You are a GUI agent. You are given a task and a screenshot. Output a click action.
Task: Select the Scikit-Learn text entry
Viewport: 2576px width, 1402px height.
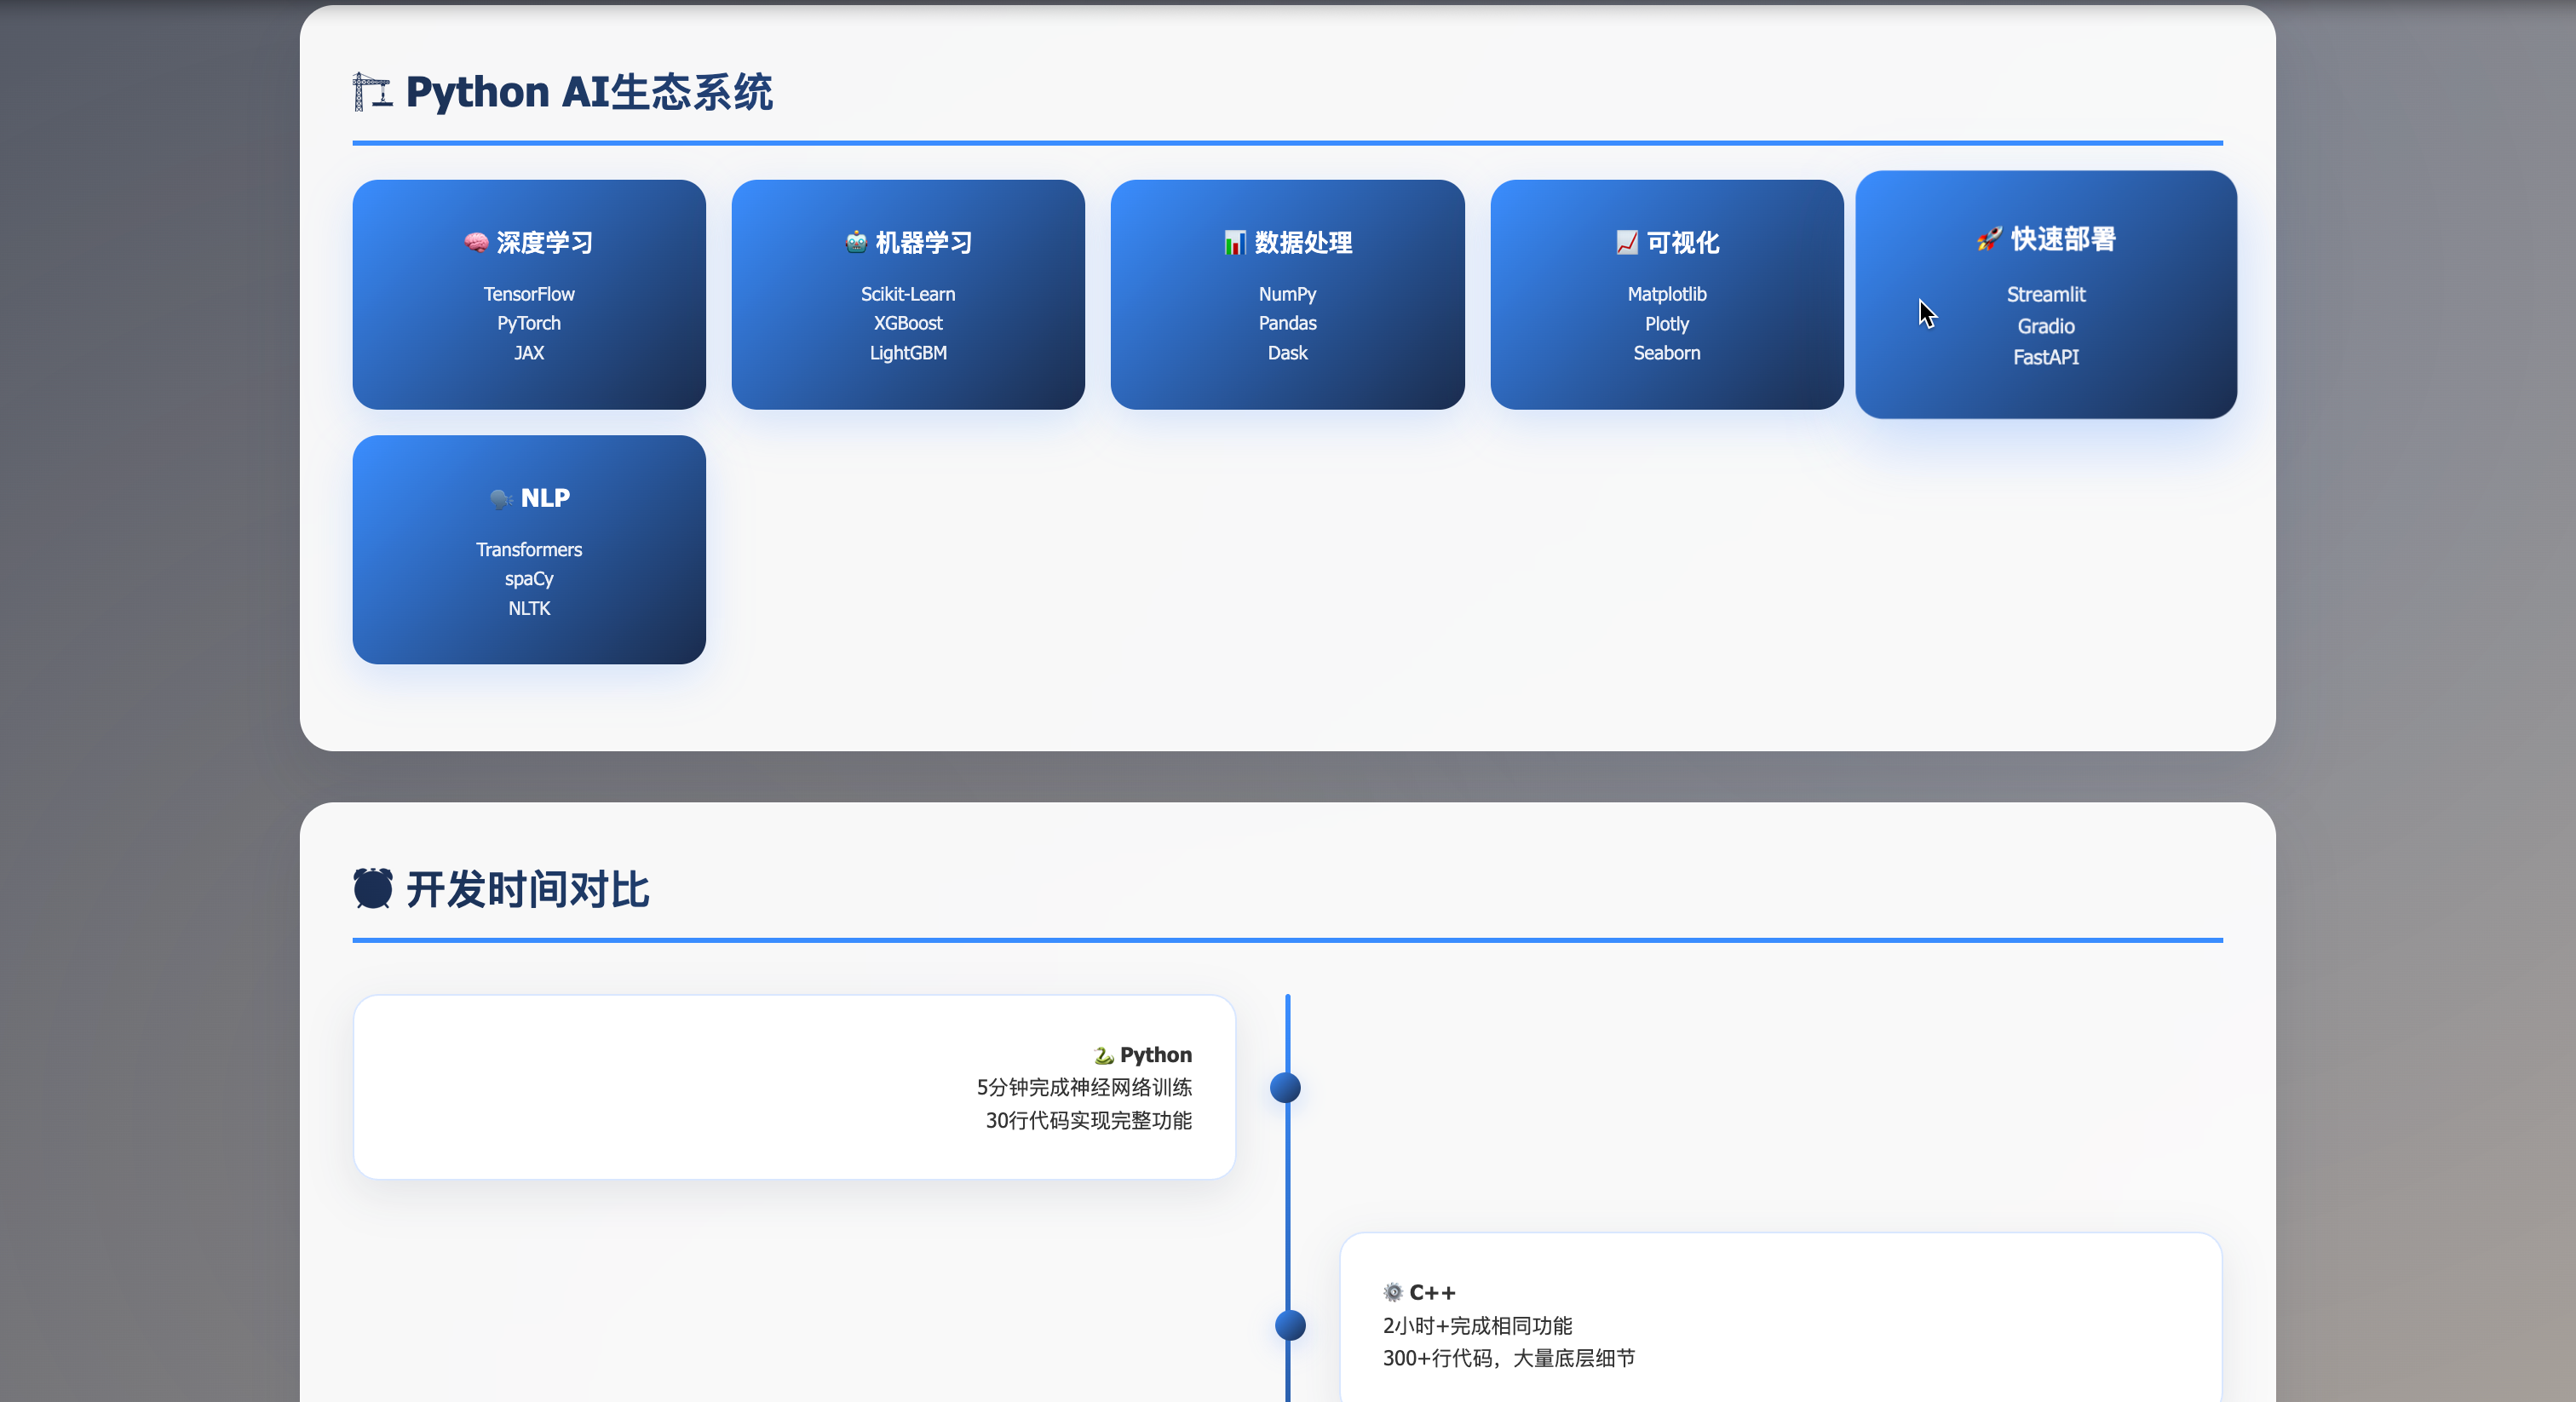908,294
